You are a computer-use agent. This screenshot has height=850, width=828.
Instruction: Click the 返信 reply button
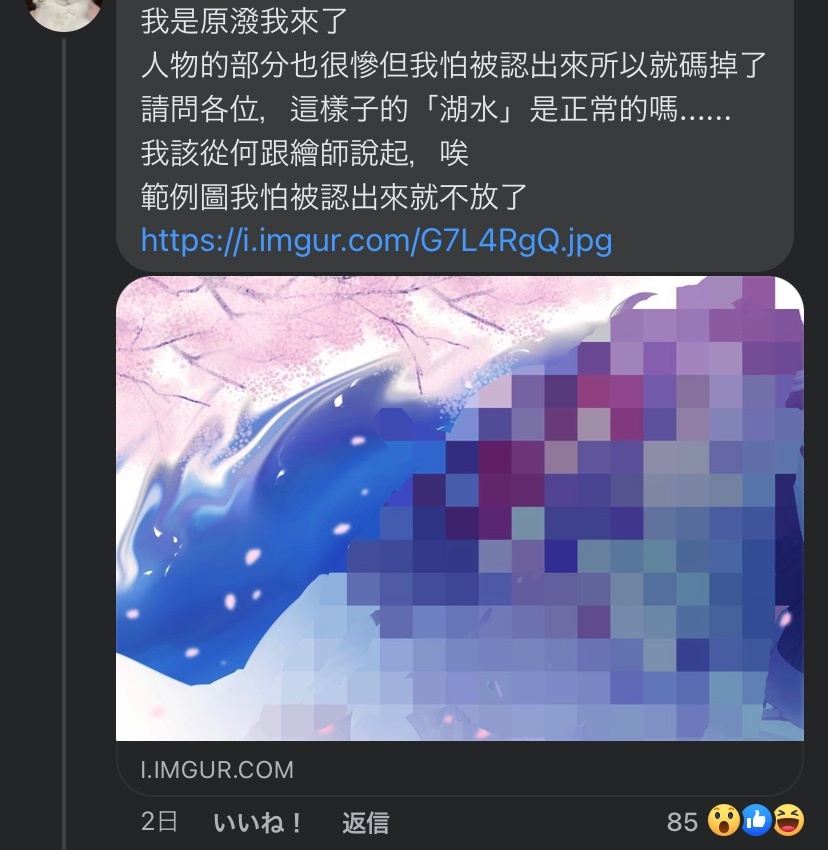365,822
